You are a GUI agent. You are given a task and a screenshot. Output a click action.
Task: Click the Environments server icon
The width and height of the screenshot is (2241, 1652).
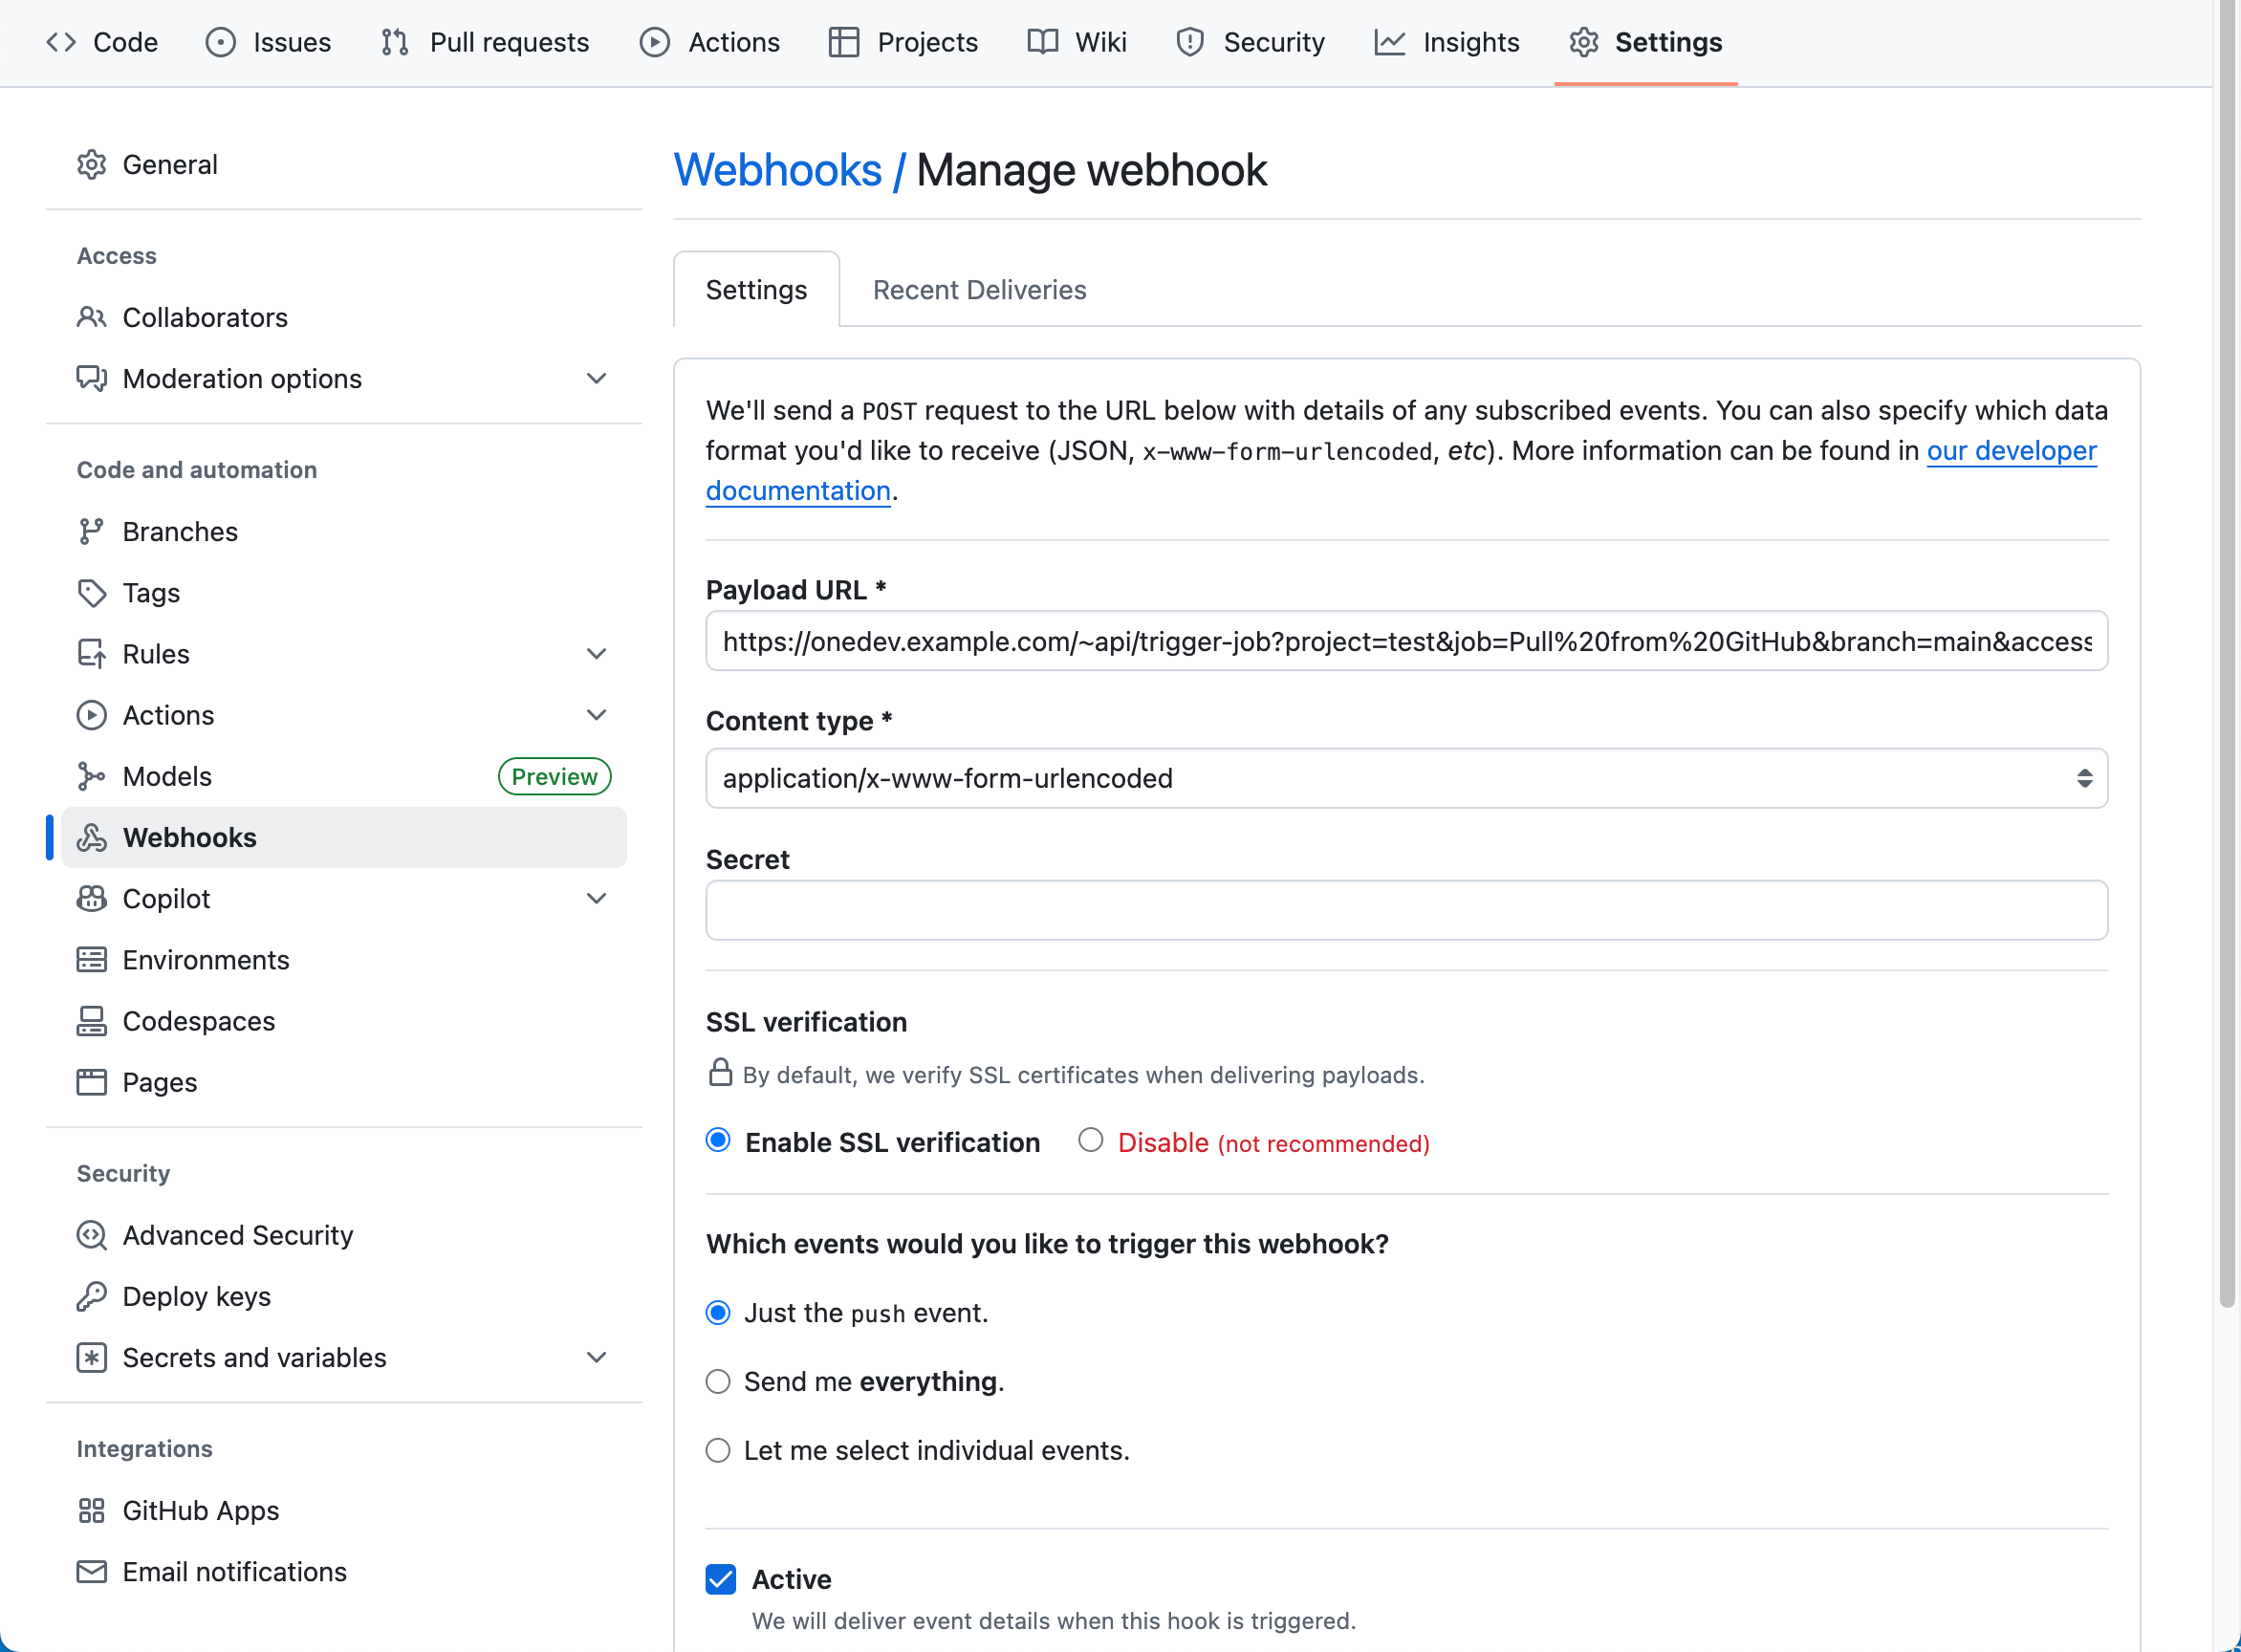tap(91, 960)
